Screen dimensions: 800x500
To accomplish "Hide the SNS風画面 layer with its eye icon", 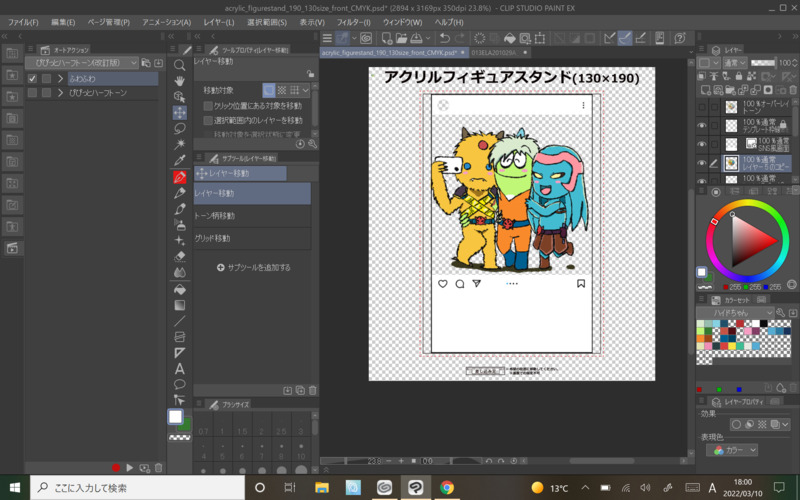I will 701,143.
